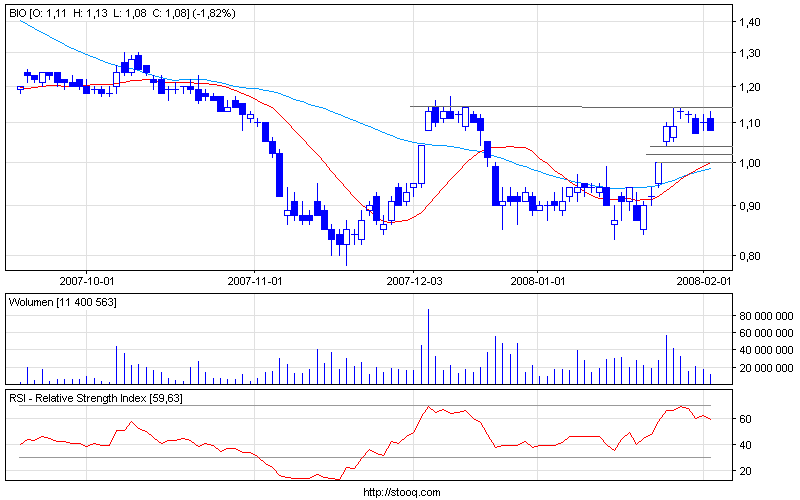
Task: Click the 1,30 price axis label
Action: coord(749,53)
